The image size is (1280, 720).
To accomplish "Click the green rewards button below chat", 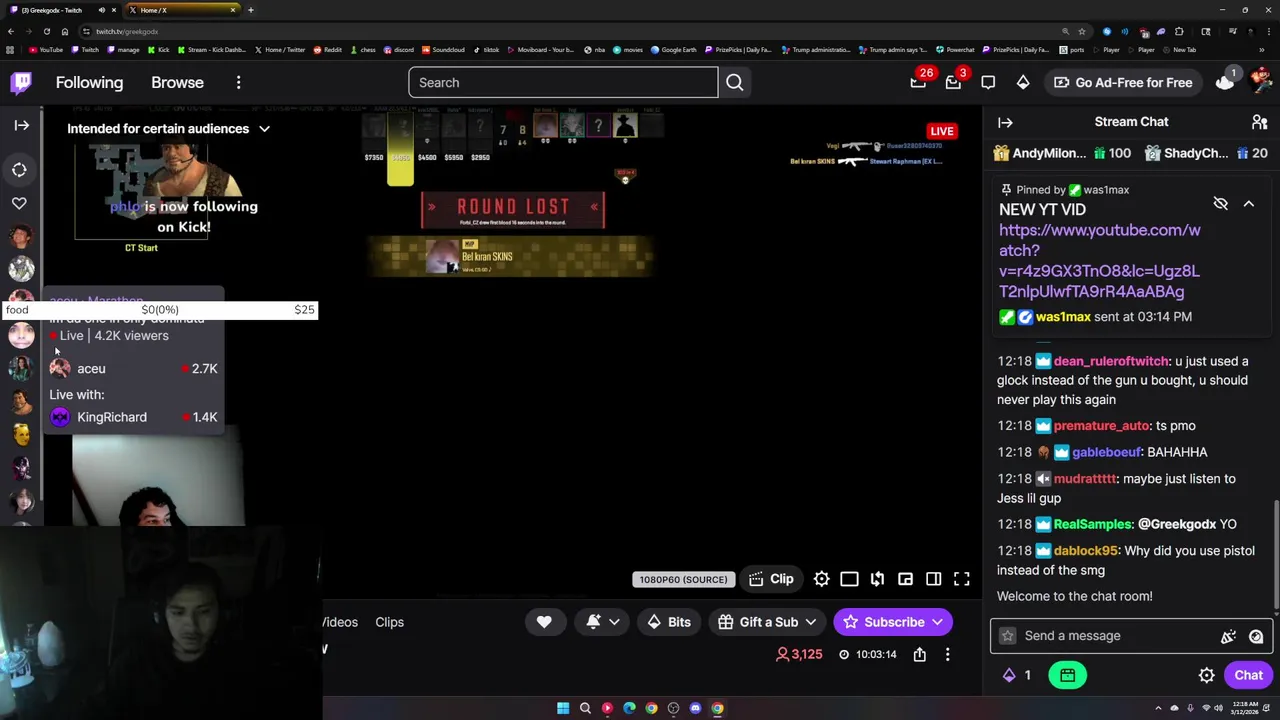I will (1067, 675).
